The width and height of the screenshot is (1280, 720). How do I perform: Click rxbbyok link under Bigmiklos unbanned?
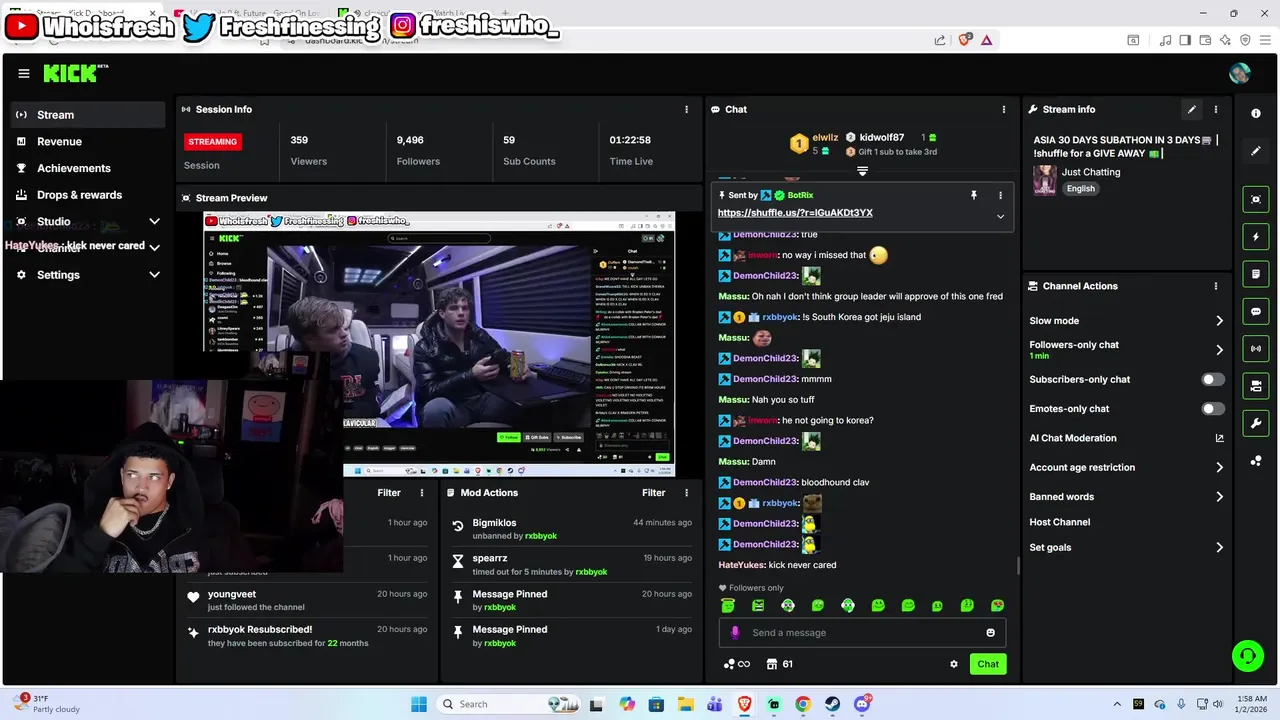(x=541, y=536)
